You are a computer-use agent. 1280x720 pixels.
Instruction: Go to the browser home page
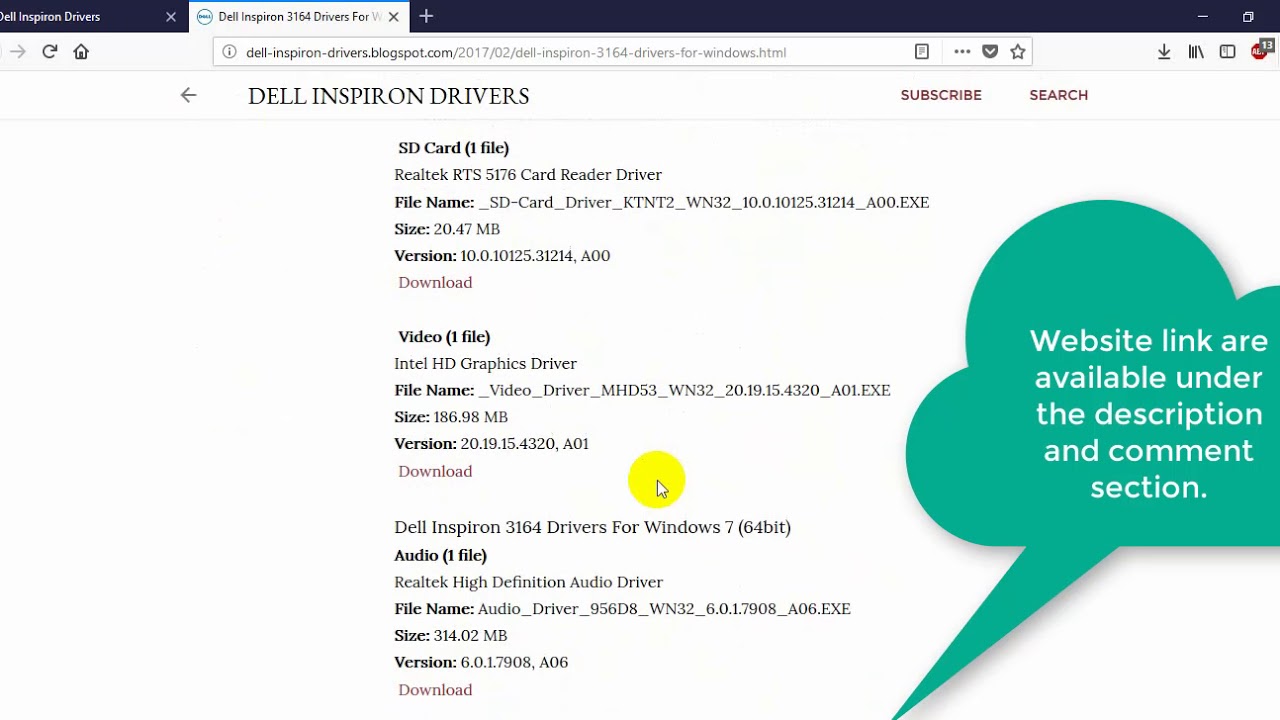point(81,52)
